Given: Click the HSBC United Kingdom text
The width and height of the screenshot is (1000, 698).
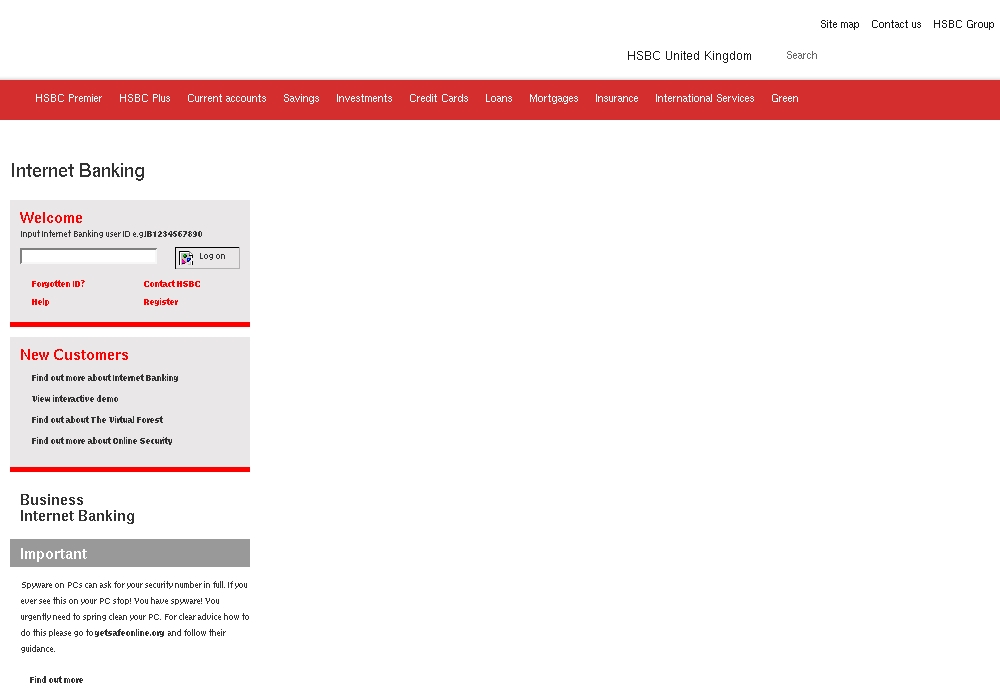Looking at the screenshot, I should point(689,56).
